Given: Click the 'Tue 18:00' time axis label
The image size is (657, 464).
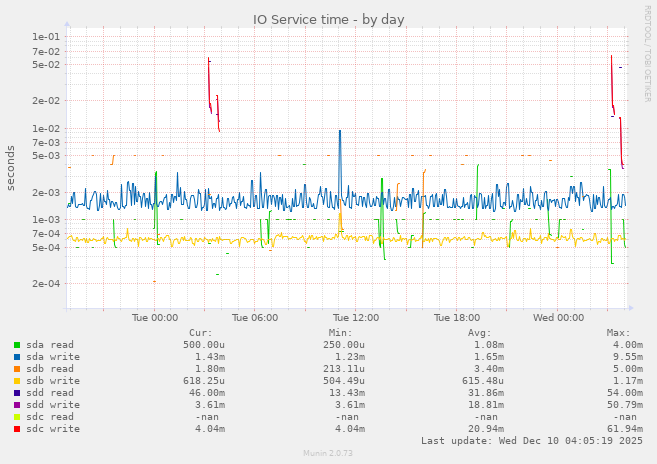Looking at the screenshot, I should coord(457,318).
